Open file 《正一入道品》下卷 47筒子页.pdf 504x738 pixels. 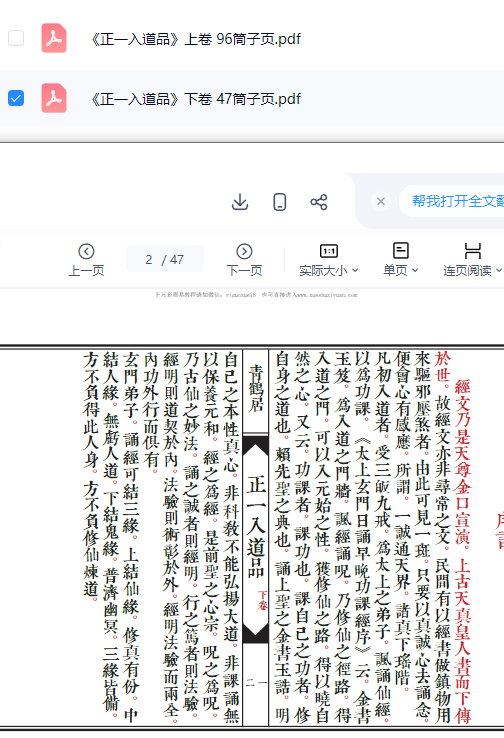pyautogui.click(x=195, y=99)
